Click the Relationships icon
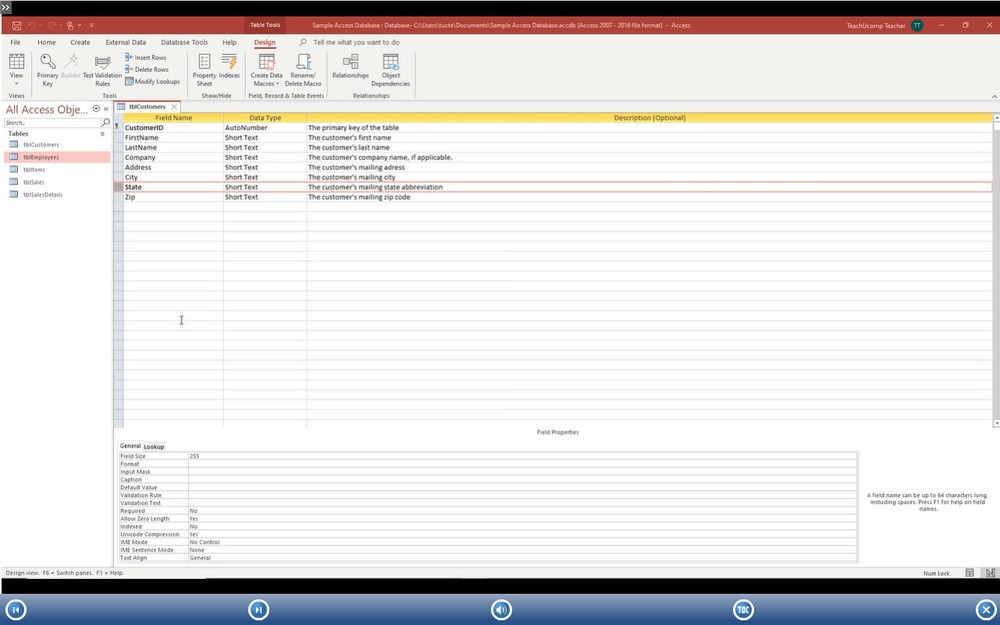The width and height of the screenshot is (1000, 625). coord(349,68)
